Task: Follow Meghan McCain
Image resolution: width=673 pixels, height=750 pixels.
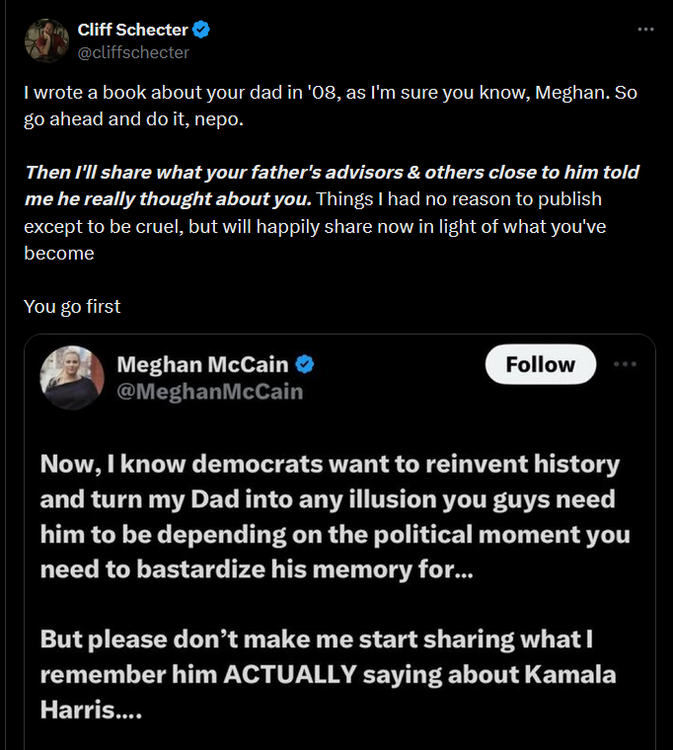Action: coord(540,365)
